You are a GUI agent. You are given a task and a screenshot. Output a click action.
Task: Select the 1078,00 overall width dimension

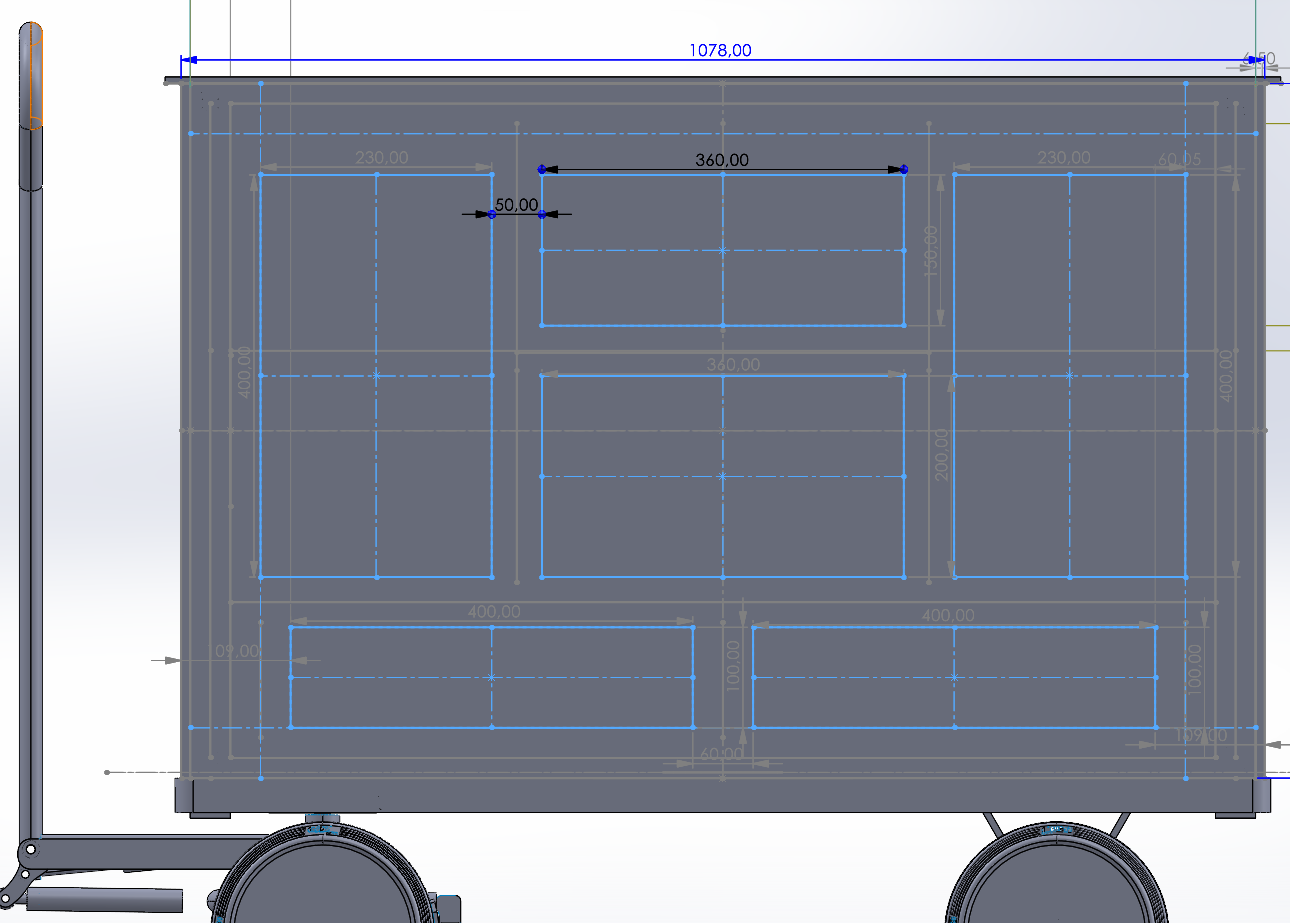[720, 50]
